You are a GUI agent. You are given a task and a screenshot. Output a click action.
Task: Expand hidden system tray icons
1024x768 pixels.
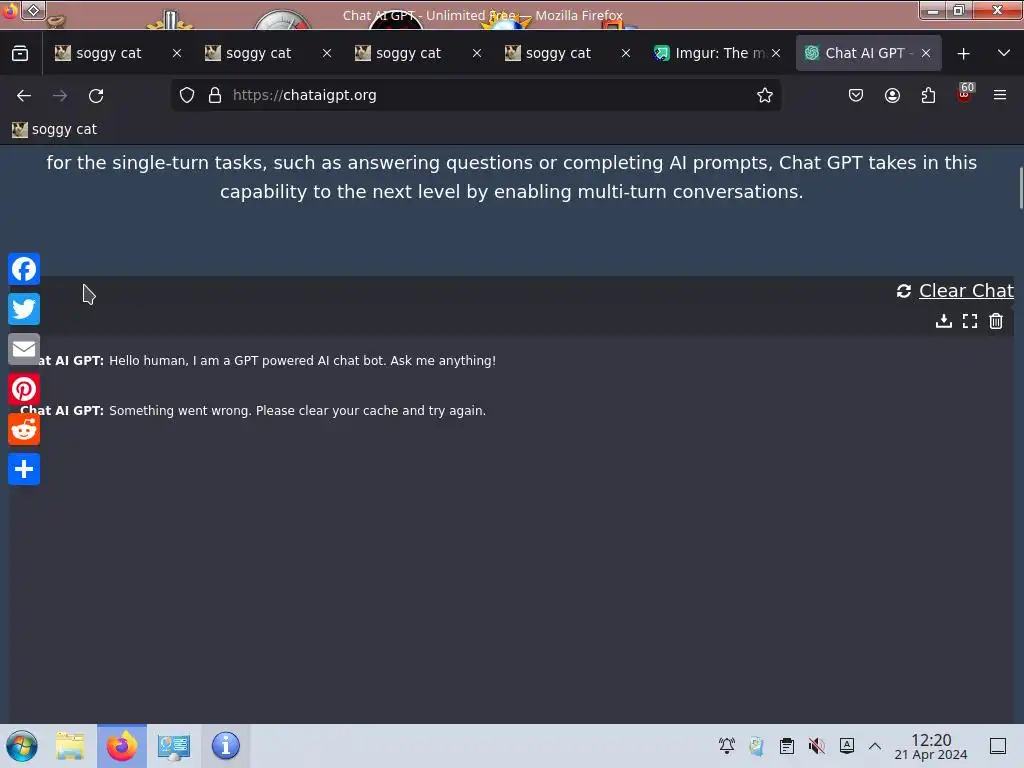875,746
